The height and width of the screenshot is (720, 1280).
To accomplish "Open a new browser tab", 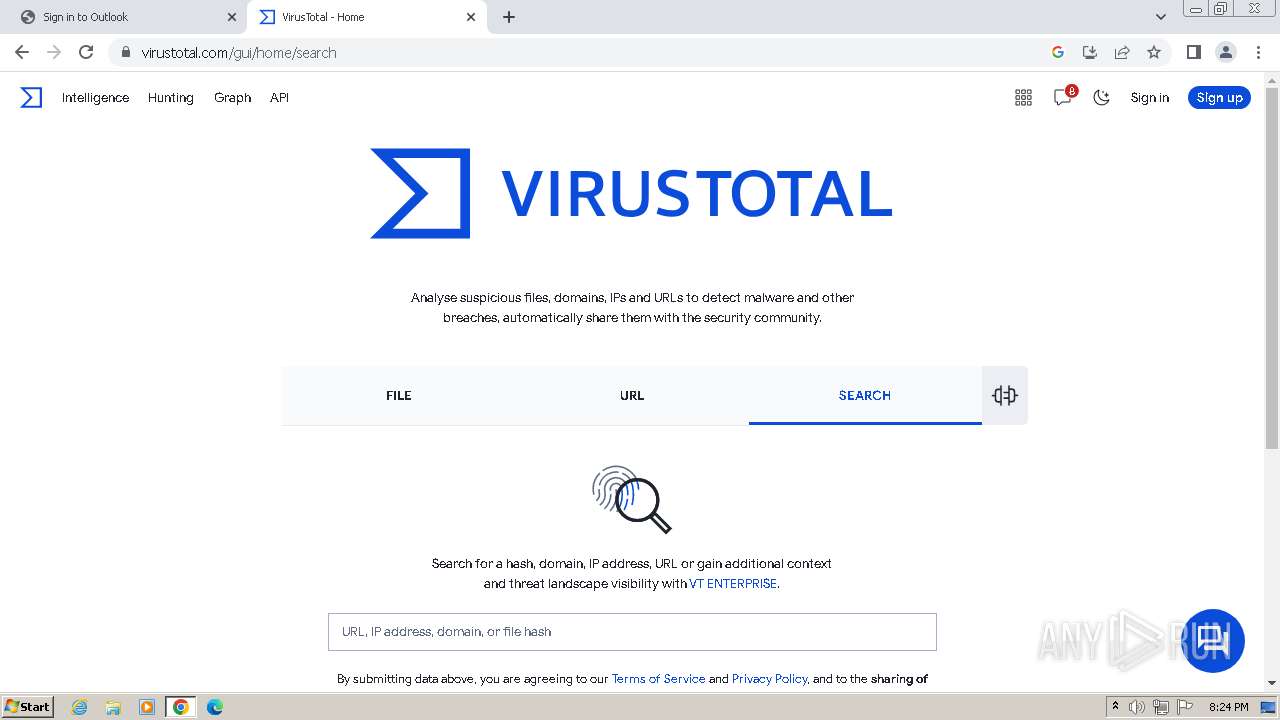I will pos(508,17).
